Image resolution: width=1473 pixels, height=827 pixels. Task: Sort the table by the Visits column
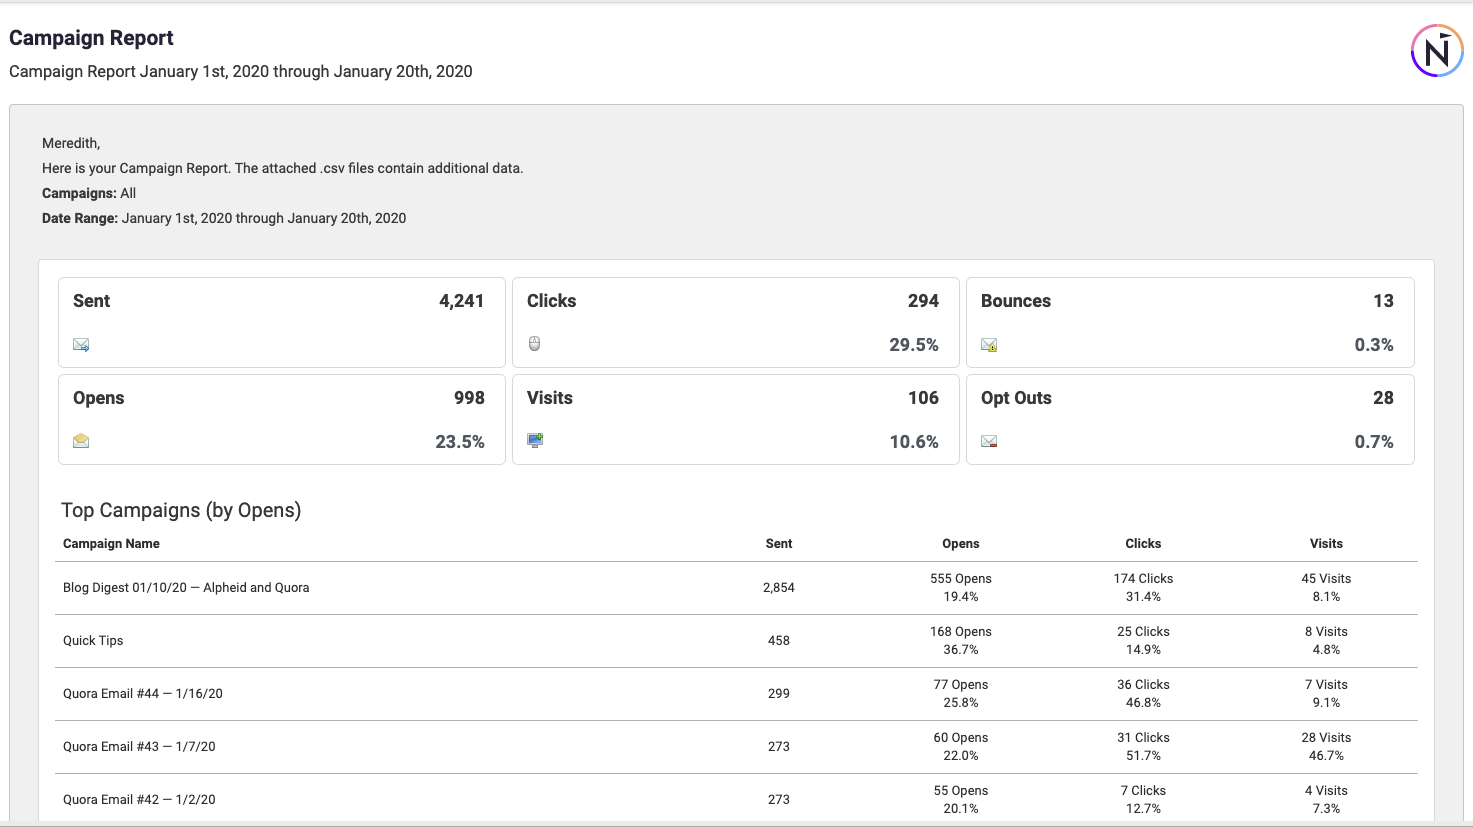coord(1326,543)
